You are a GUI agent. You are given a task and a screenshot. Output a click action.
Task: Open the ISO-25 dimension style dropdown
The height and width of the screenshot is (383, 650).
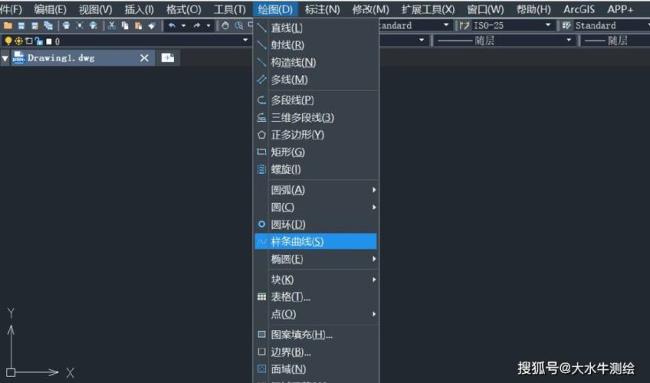(548, 25)
